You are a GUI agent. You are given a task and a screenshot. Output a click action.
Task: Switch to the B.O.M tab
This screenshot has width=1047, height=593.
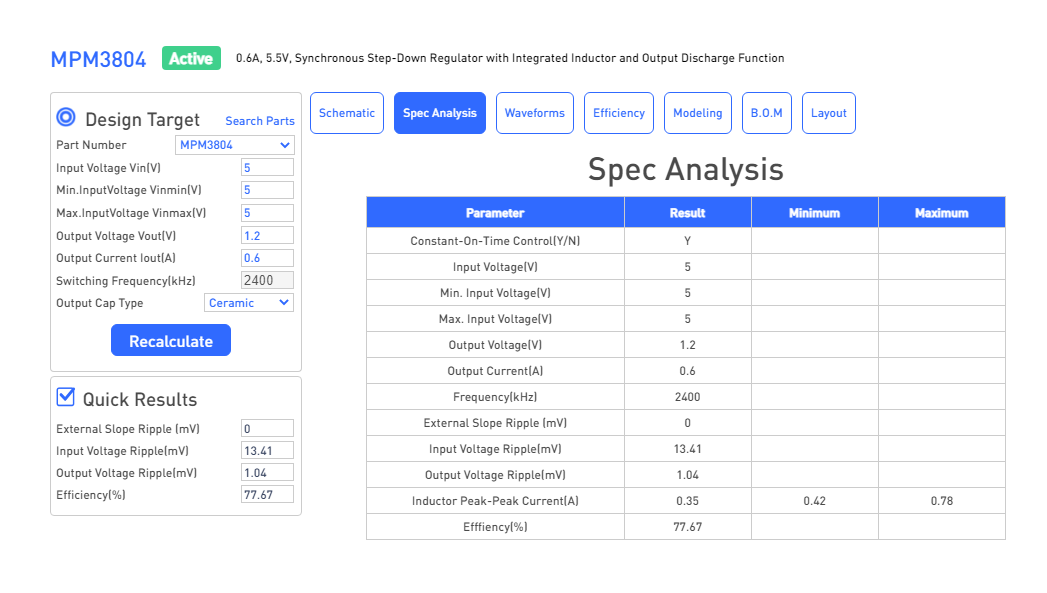coord(767,113)
